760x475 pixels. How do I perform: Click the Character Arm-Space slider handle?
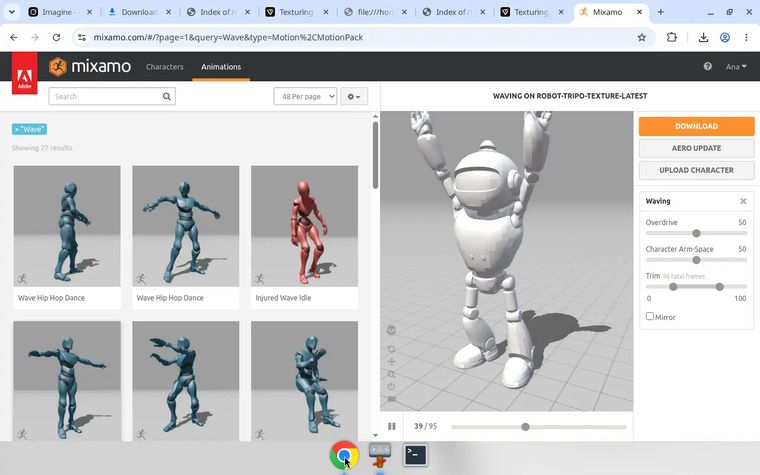[x=697, y=260]
